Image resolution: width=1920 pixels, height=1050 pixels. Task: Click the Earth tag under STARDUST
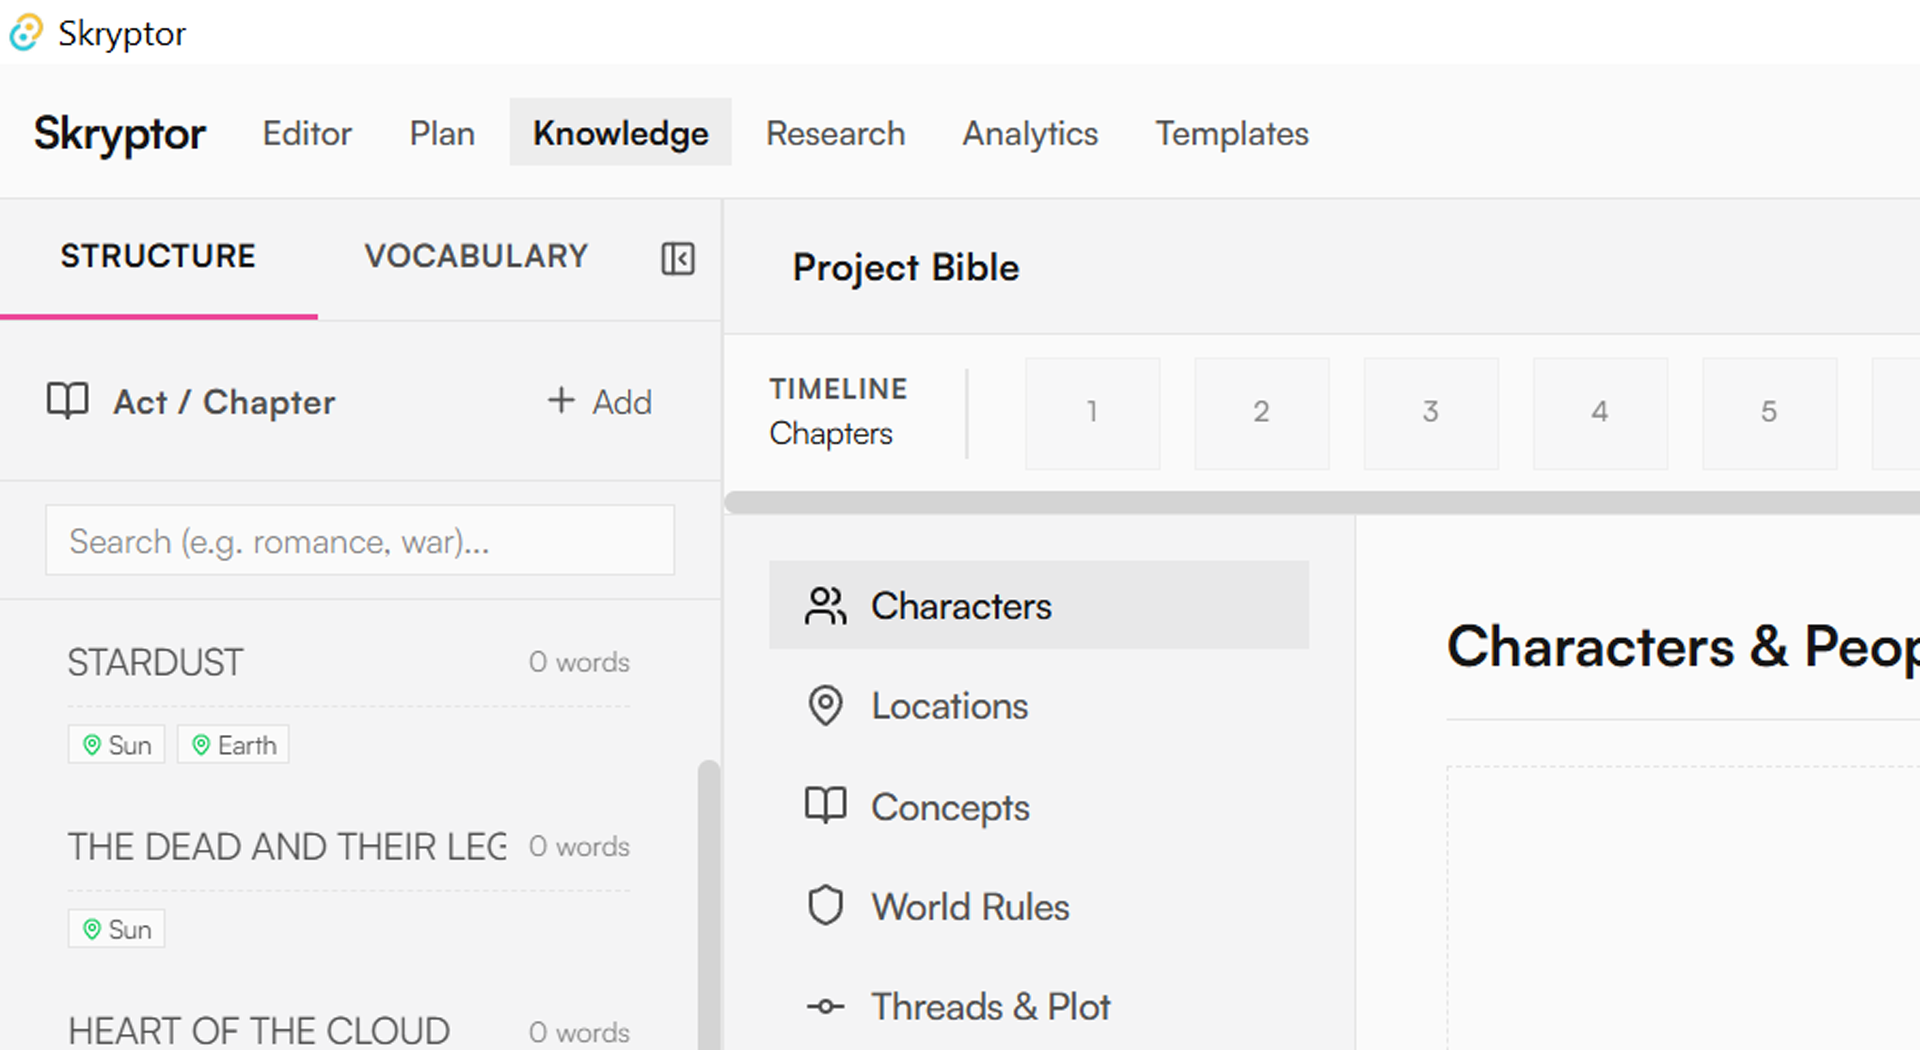[x=233, y=745]
